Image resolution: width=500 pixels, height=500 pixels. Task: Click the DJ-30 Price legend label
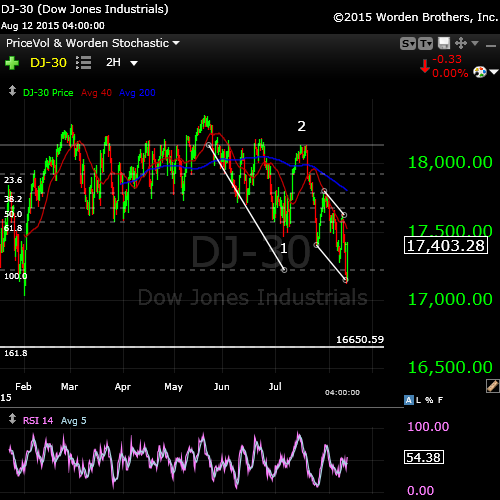pyautogui.click(x=48, y=93)
